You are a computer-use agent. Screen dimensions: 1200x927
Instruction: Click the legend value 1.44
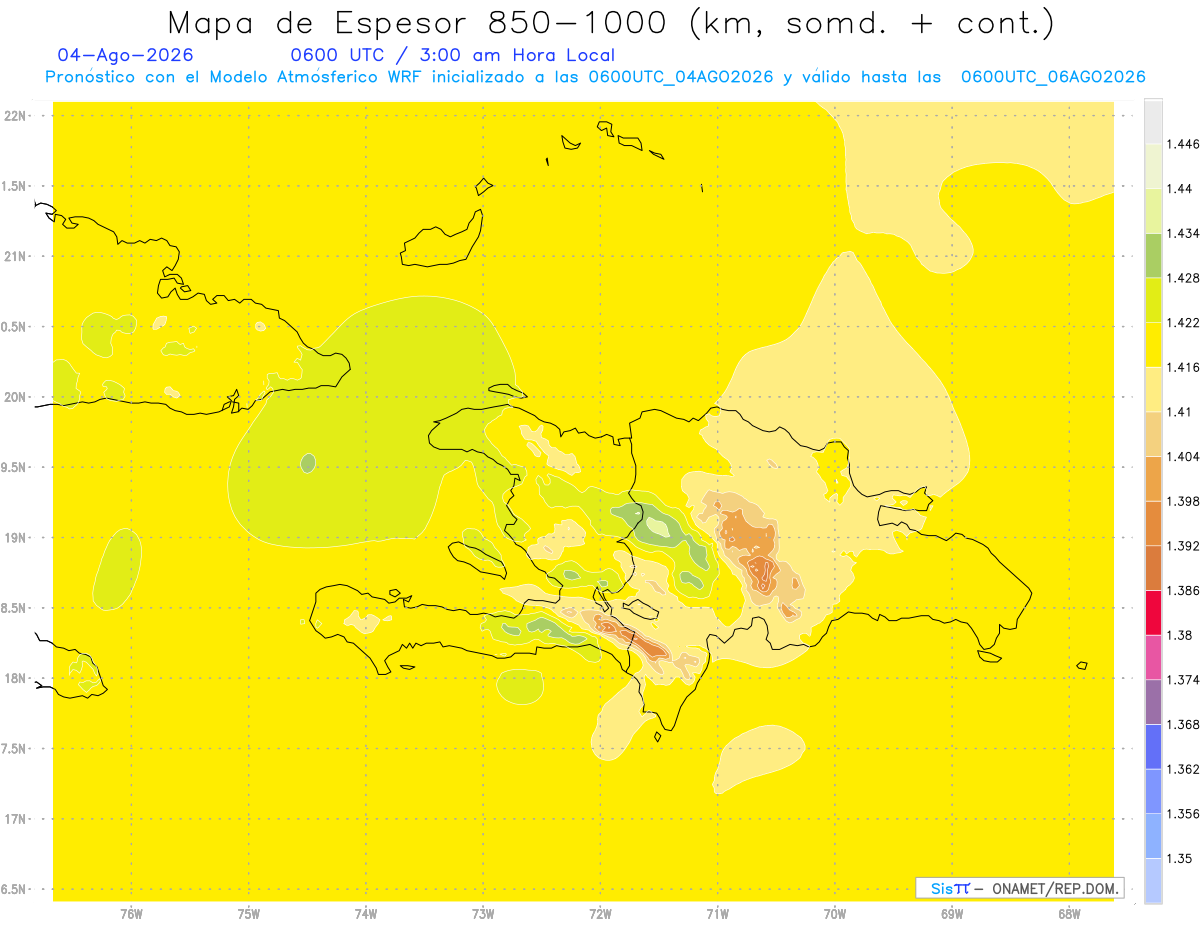(x=1179, y=189)
